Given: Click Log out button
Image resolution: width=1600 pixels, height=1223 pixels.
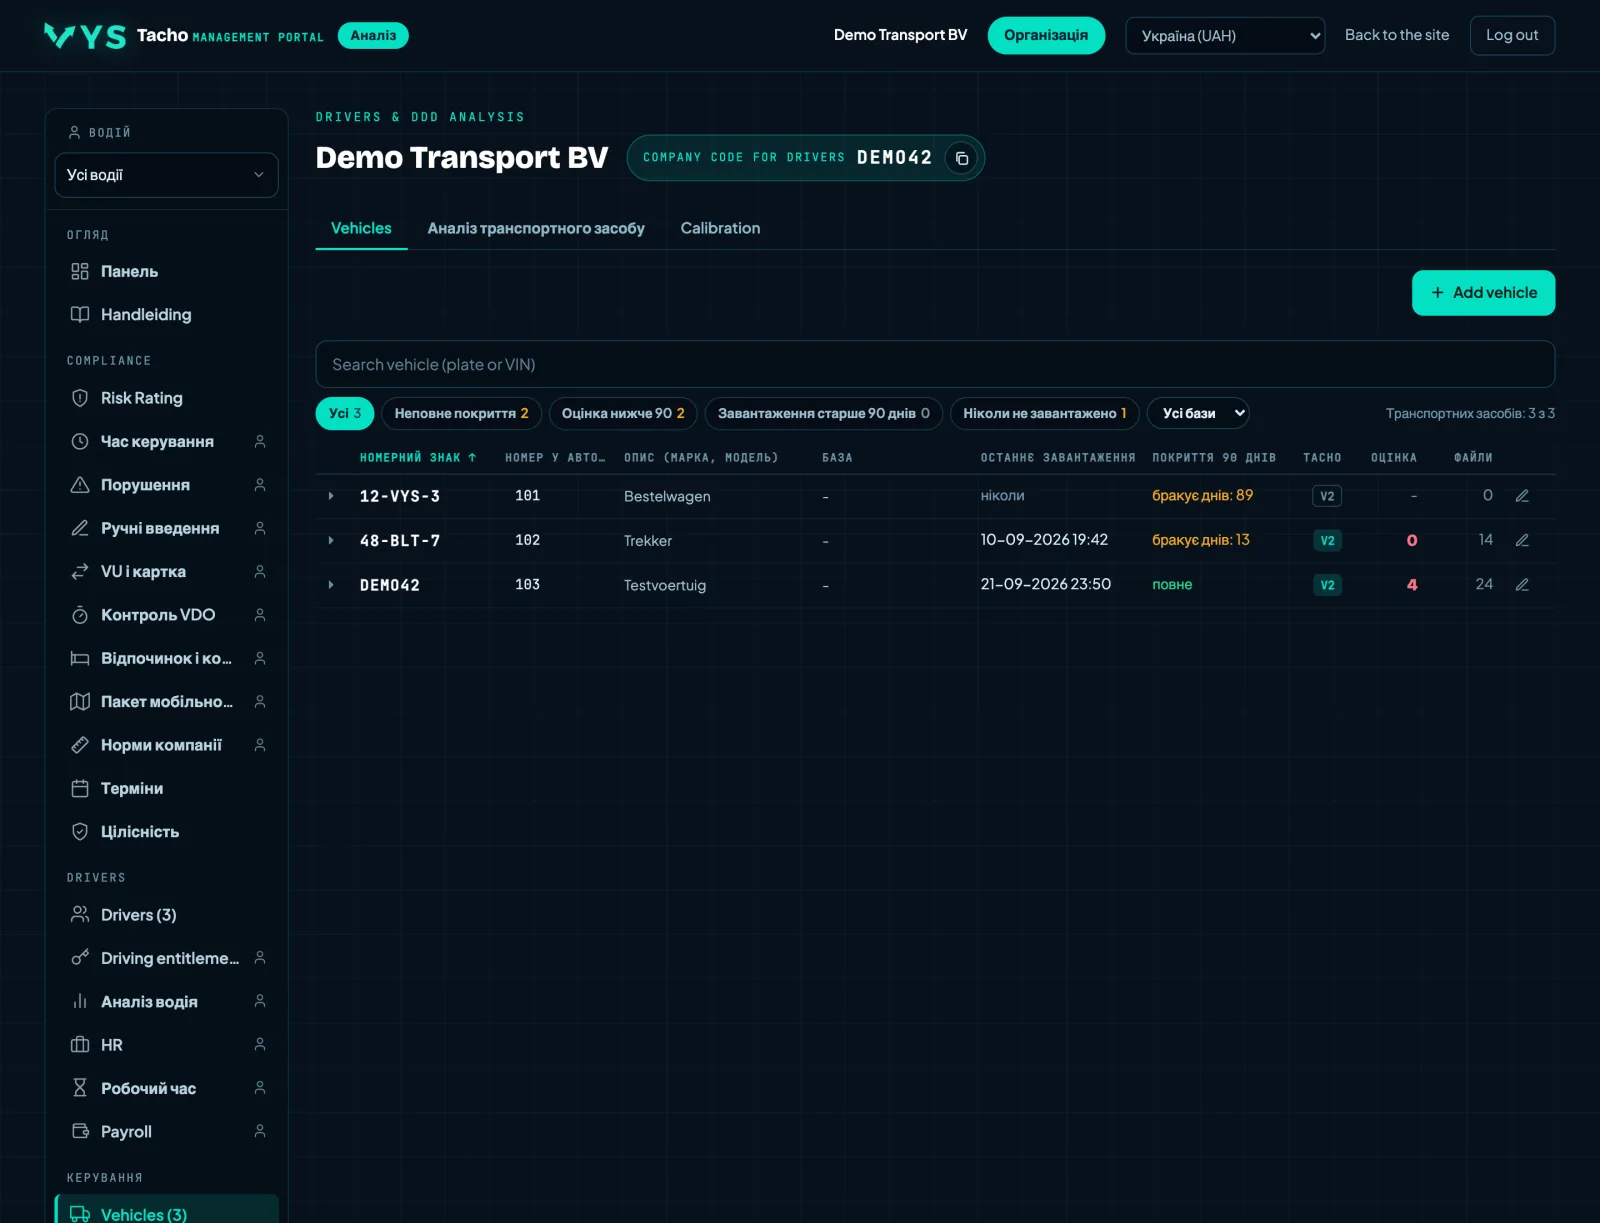Looking at the screenshot, I should [1512, 35].
